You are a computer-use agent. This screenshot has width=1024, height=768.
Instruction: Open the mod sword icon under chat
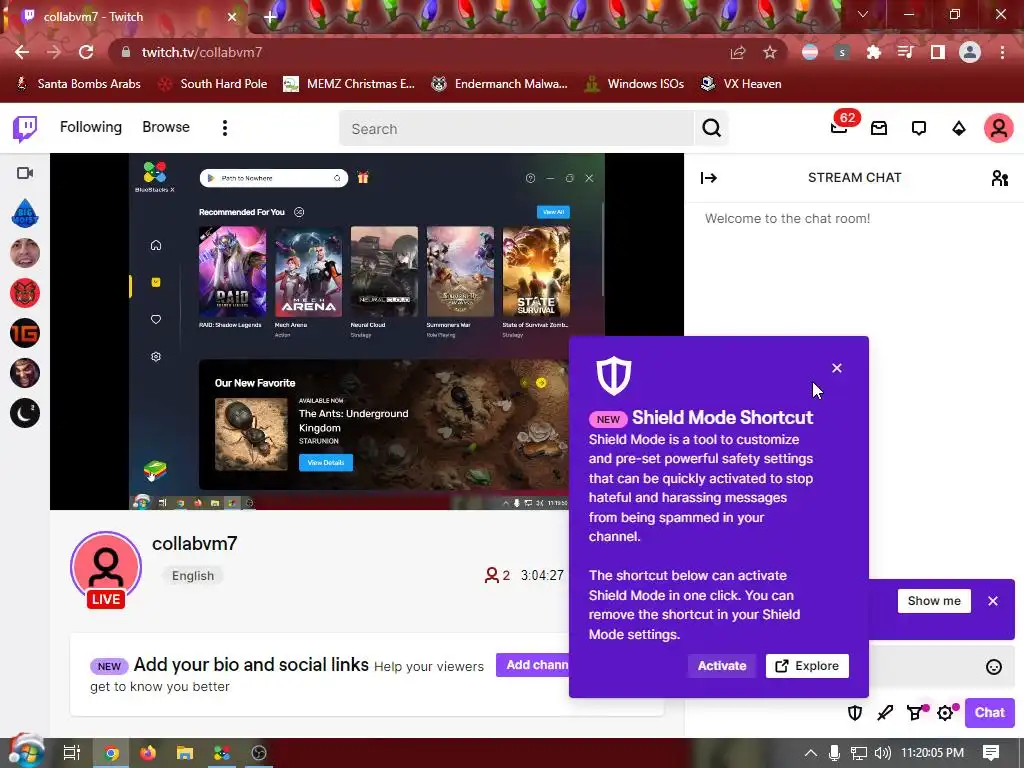(x=885, y=712)
